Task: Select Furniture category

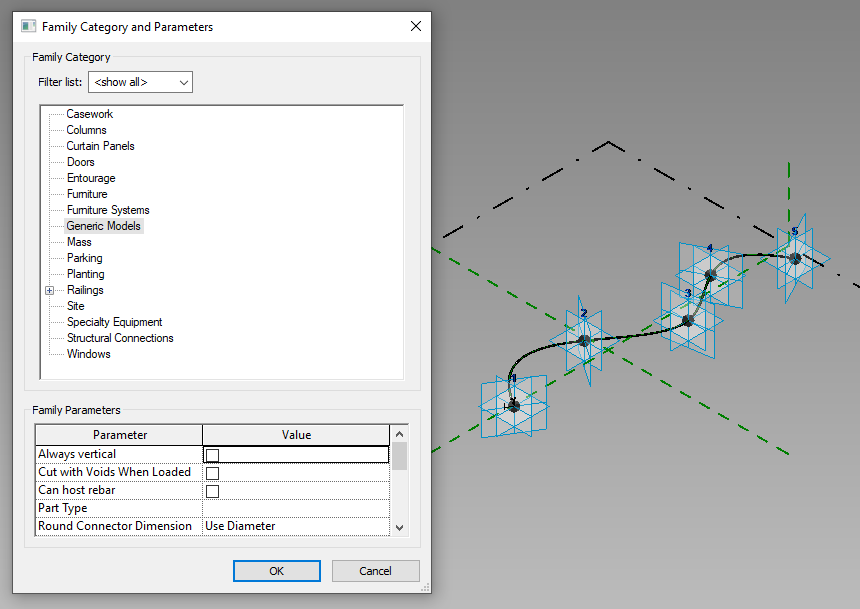Action: pos(87,194)
